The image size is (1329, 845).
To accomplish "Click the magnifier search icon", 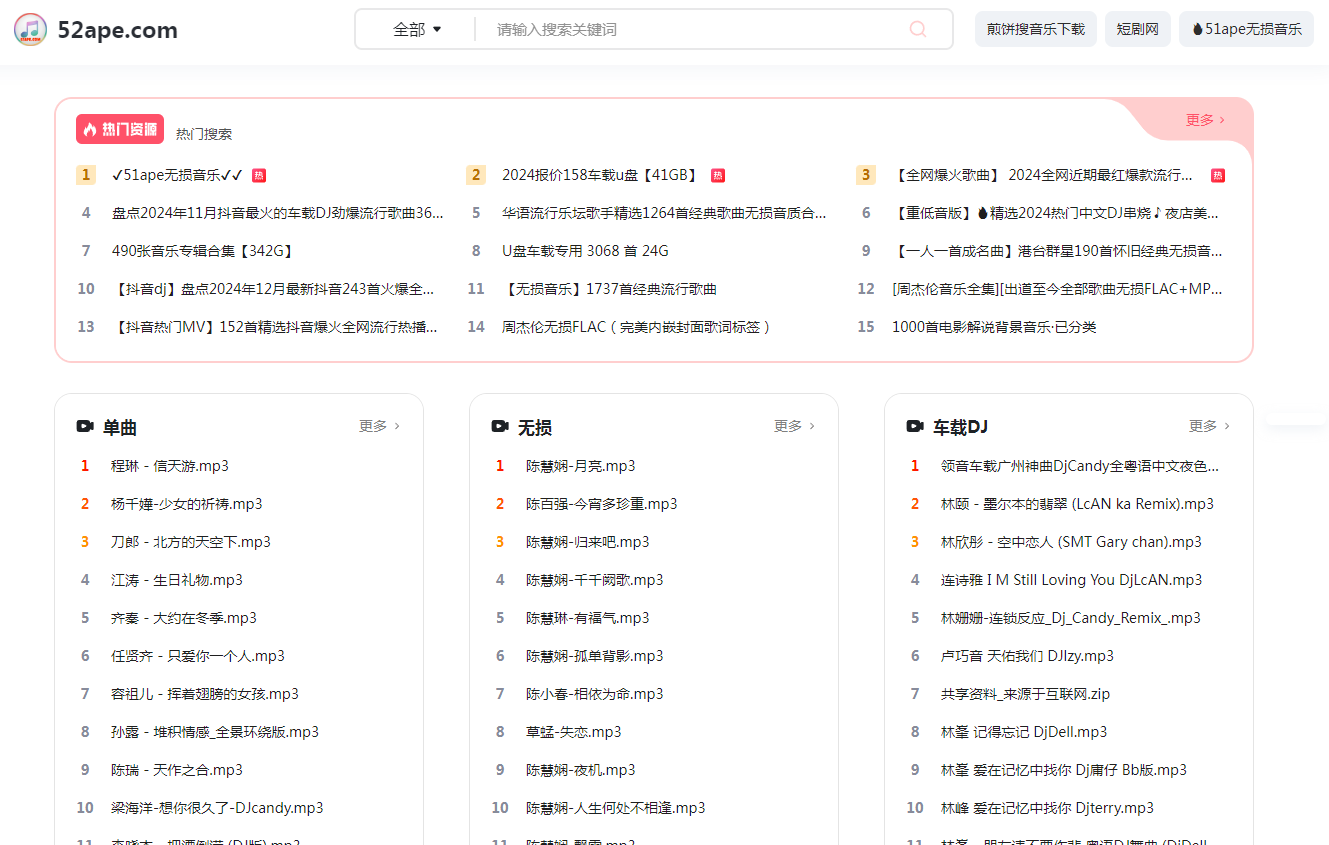I will tap(917, 29).
